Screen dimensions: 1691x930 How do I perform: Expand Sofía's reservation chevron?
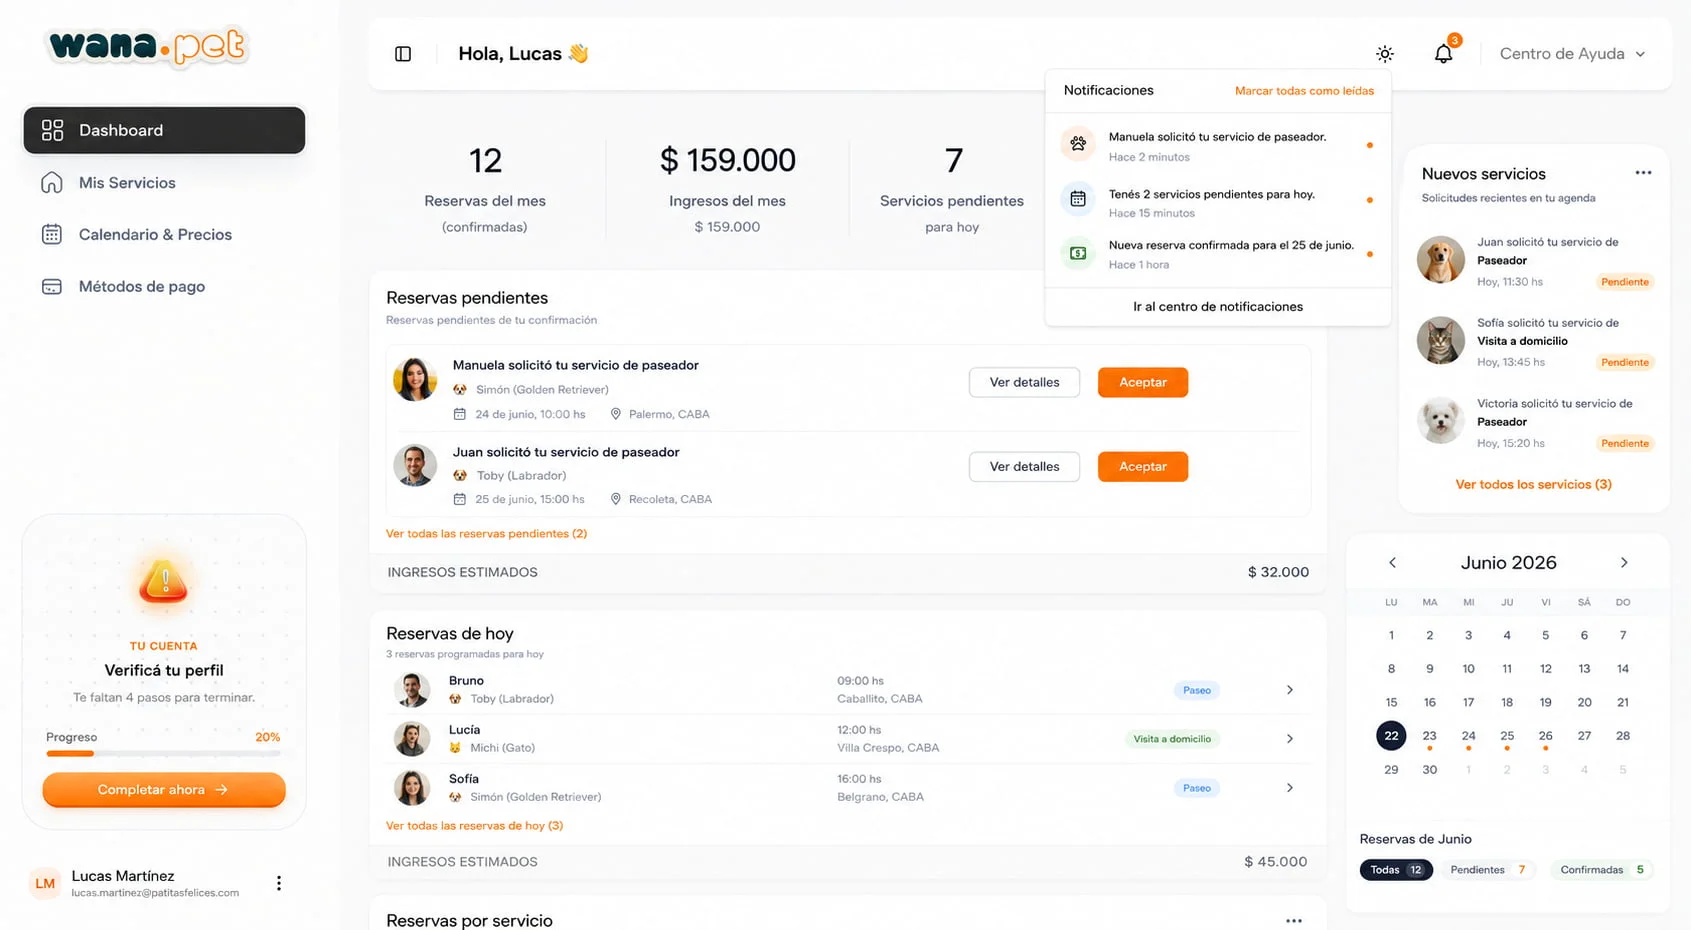pyautogui.click(x=1290, y=788)
